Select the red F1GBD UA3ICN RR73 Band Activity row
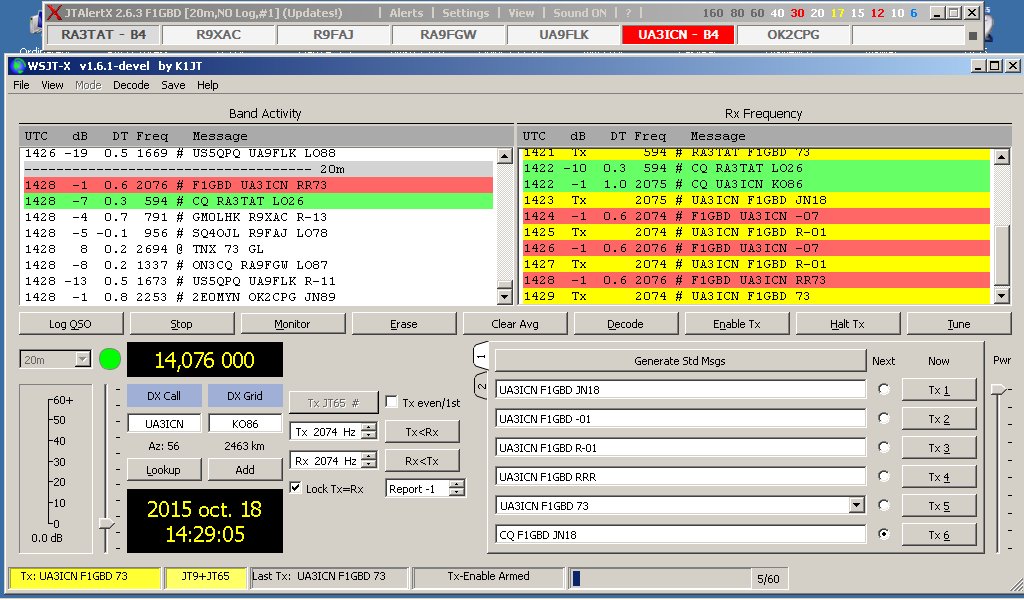The image size is (1024, 600). (258, 185)
